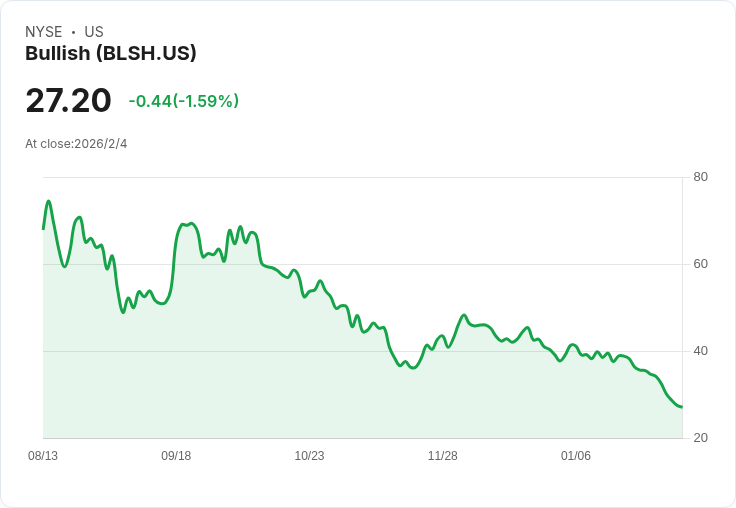Click the 20 value on the price axis
The width and height of the screenshot is (736, 508).
pos(700,438)
